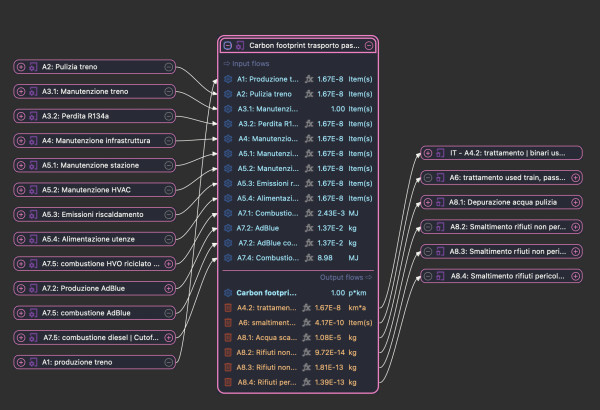600x410 pixels.
Task: Expand right-side plus of A8.3: Smaltimento rfiuti node
Action: click(x=575, y=250)
